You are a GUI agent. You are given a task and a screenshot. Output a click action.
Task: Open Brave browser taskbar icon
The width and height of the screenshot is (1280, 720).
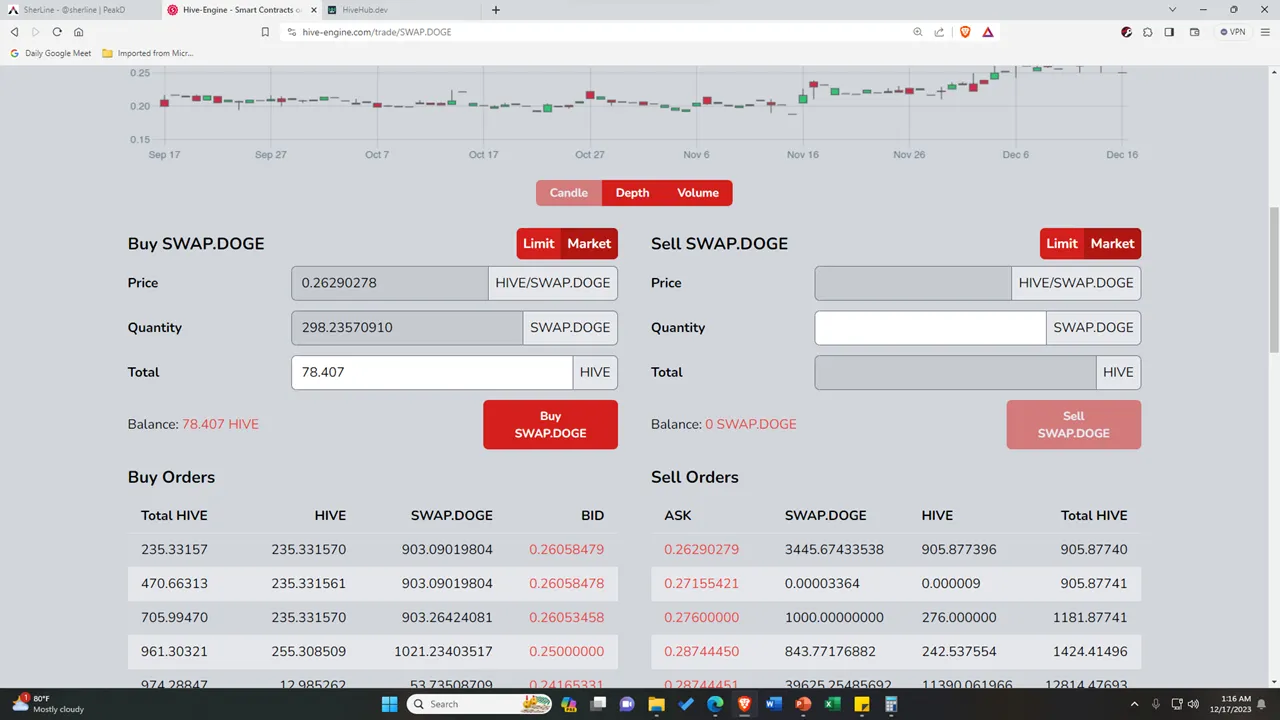pyautogui.click(x=744, y=704)
